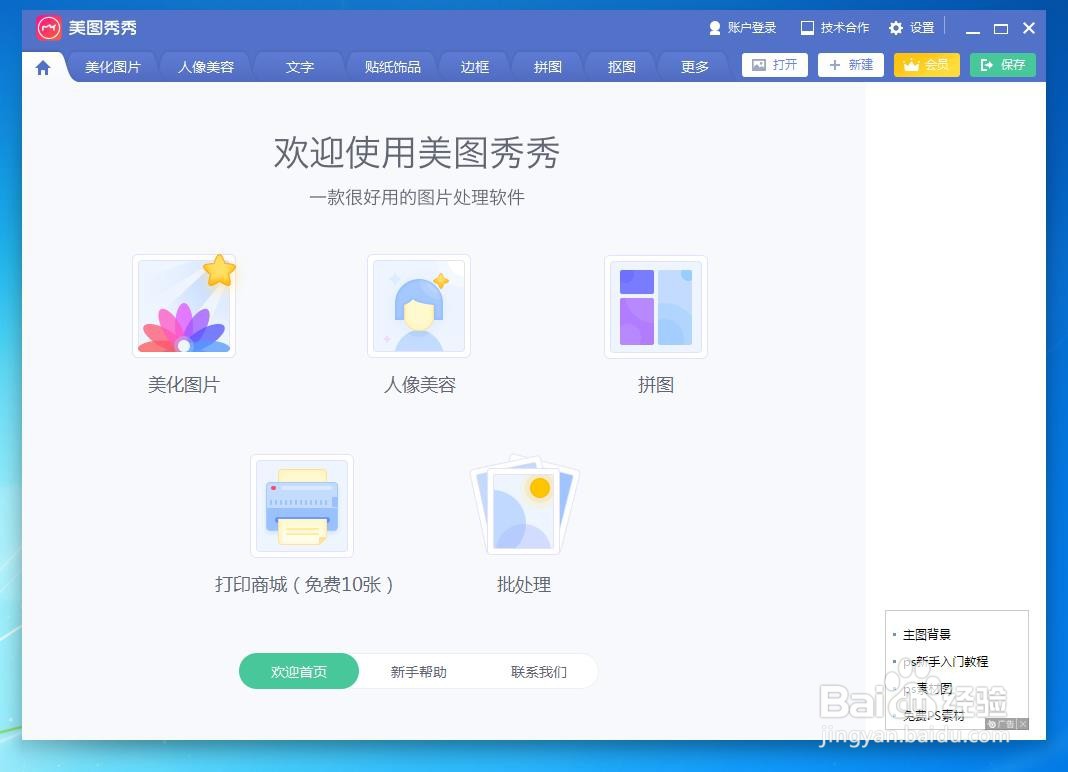Switch to the 抠图 cutout tab

pos(620,66)
